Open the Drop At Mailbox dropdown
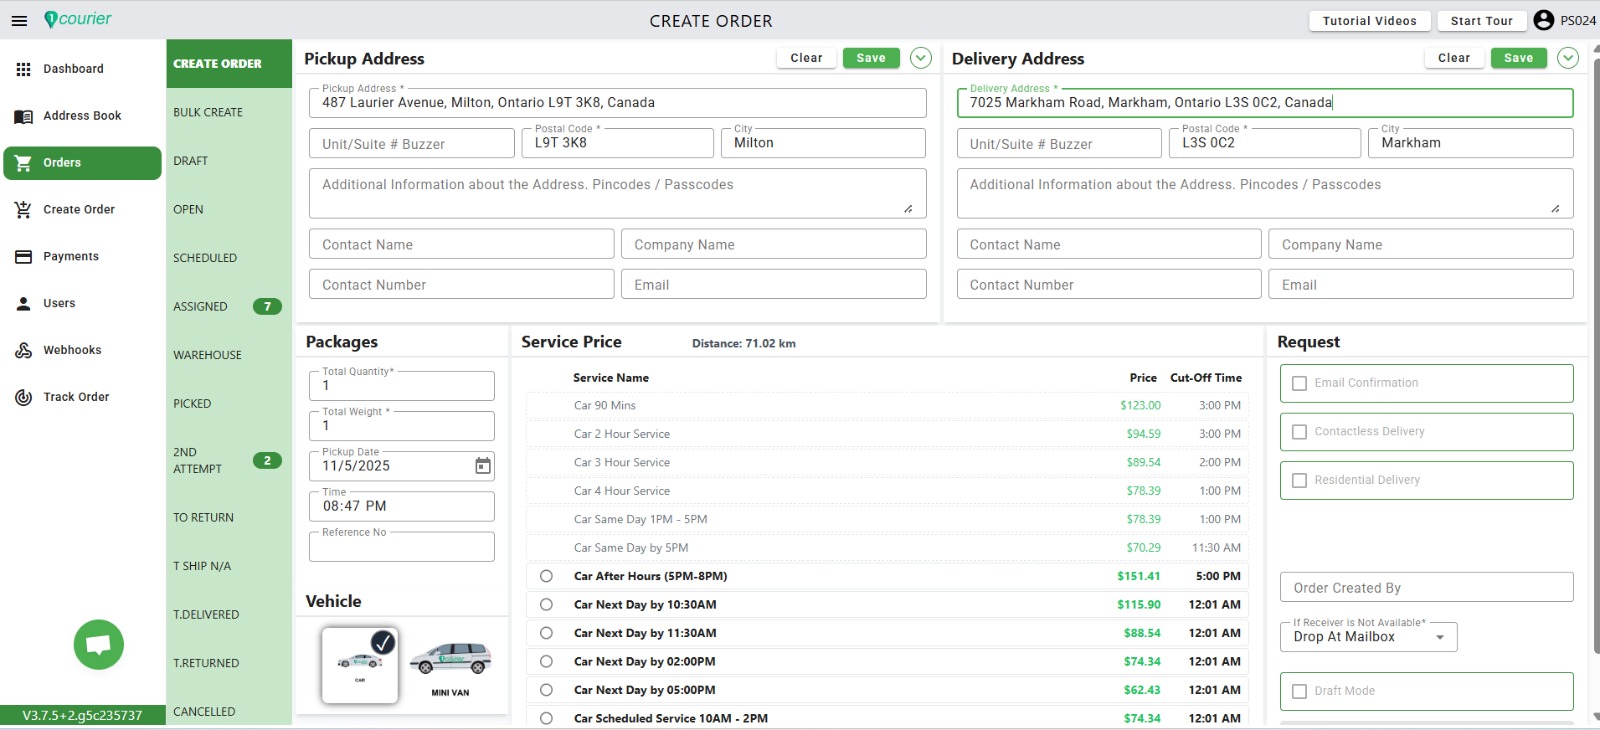The height and width of the screenshot is (730, 1600). (1439, 637)
